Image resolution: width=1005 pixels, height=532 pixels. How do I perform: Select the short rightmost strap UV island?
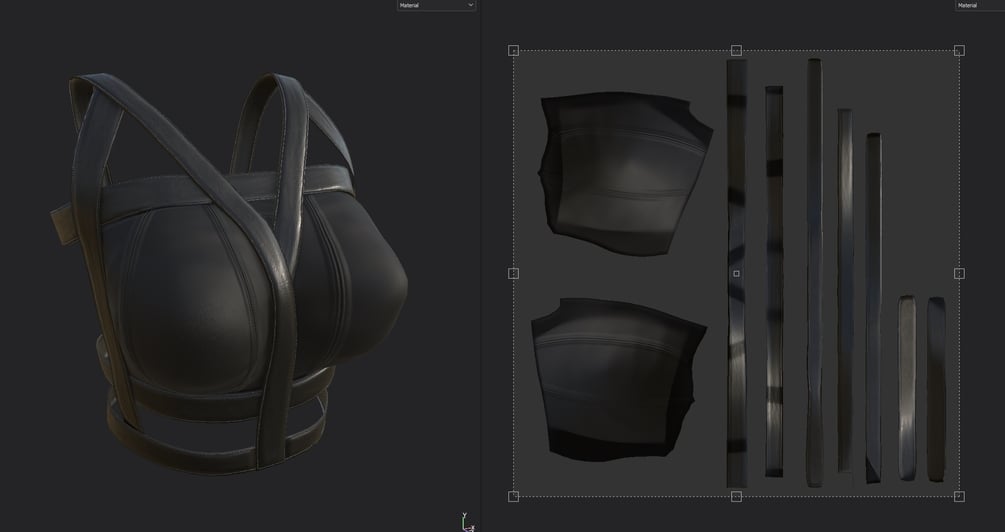coord(936,389)
